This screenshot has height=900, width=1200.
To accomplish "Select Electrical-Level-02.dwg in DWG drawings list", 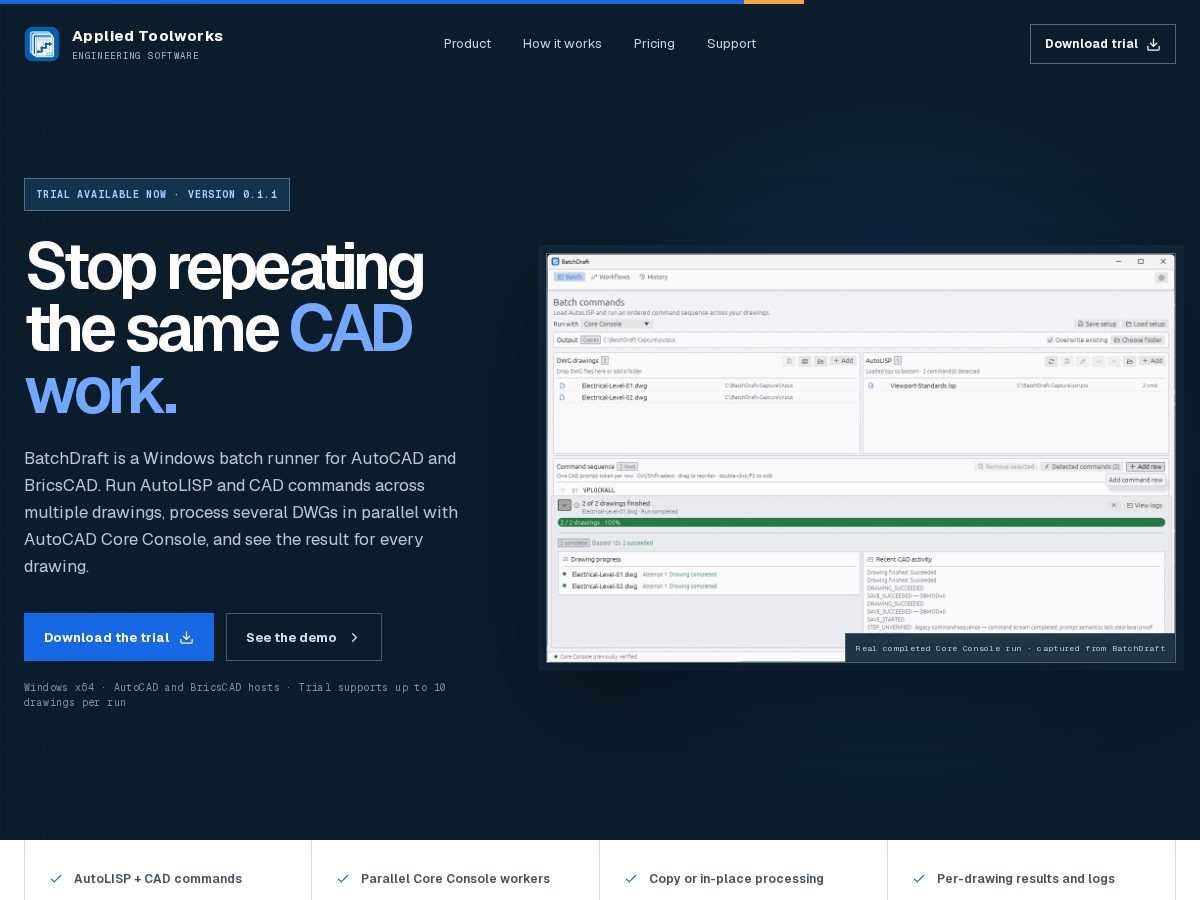I will click(706, 397).
